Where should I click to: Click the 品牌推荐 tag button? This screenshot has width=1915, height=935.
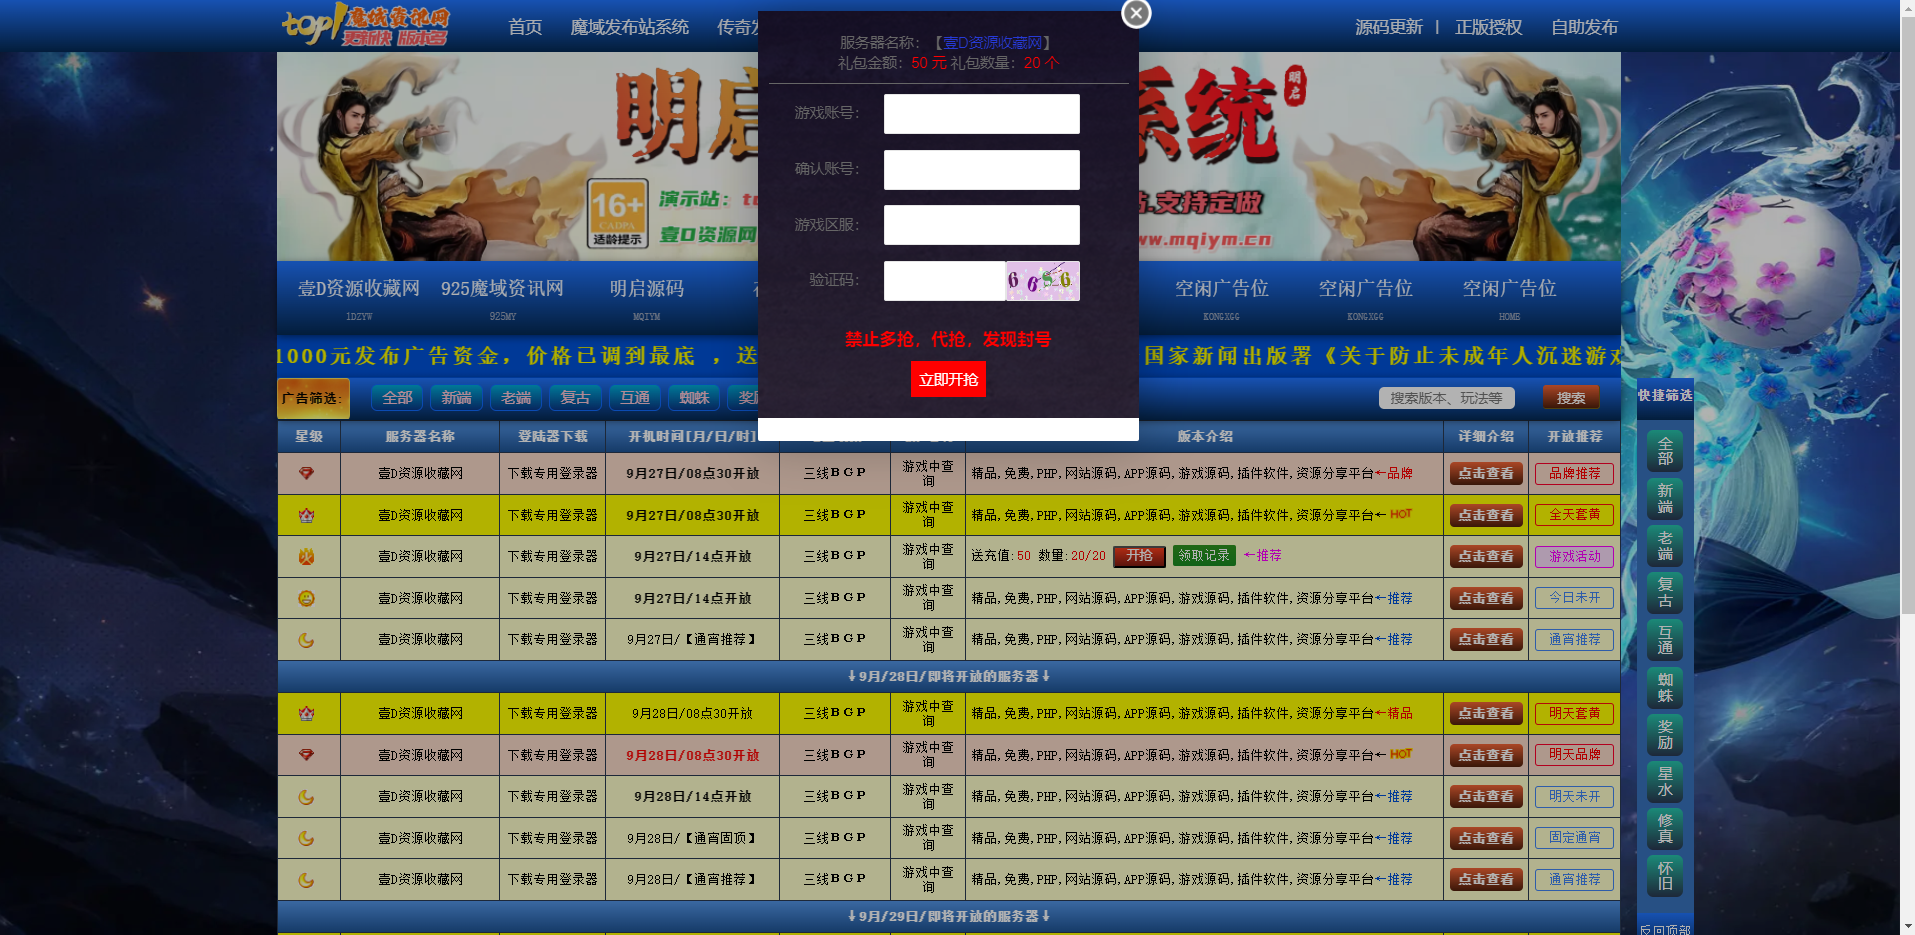tap(1574, 474)
